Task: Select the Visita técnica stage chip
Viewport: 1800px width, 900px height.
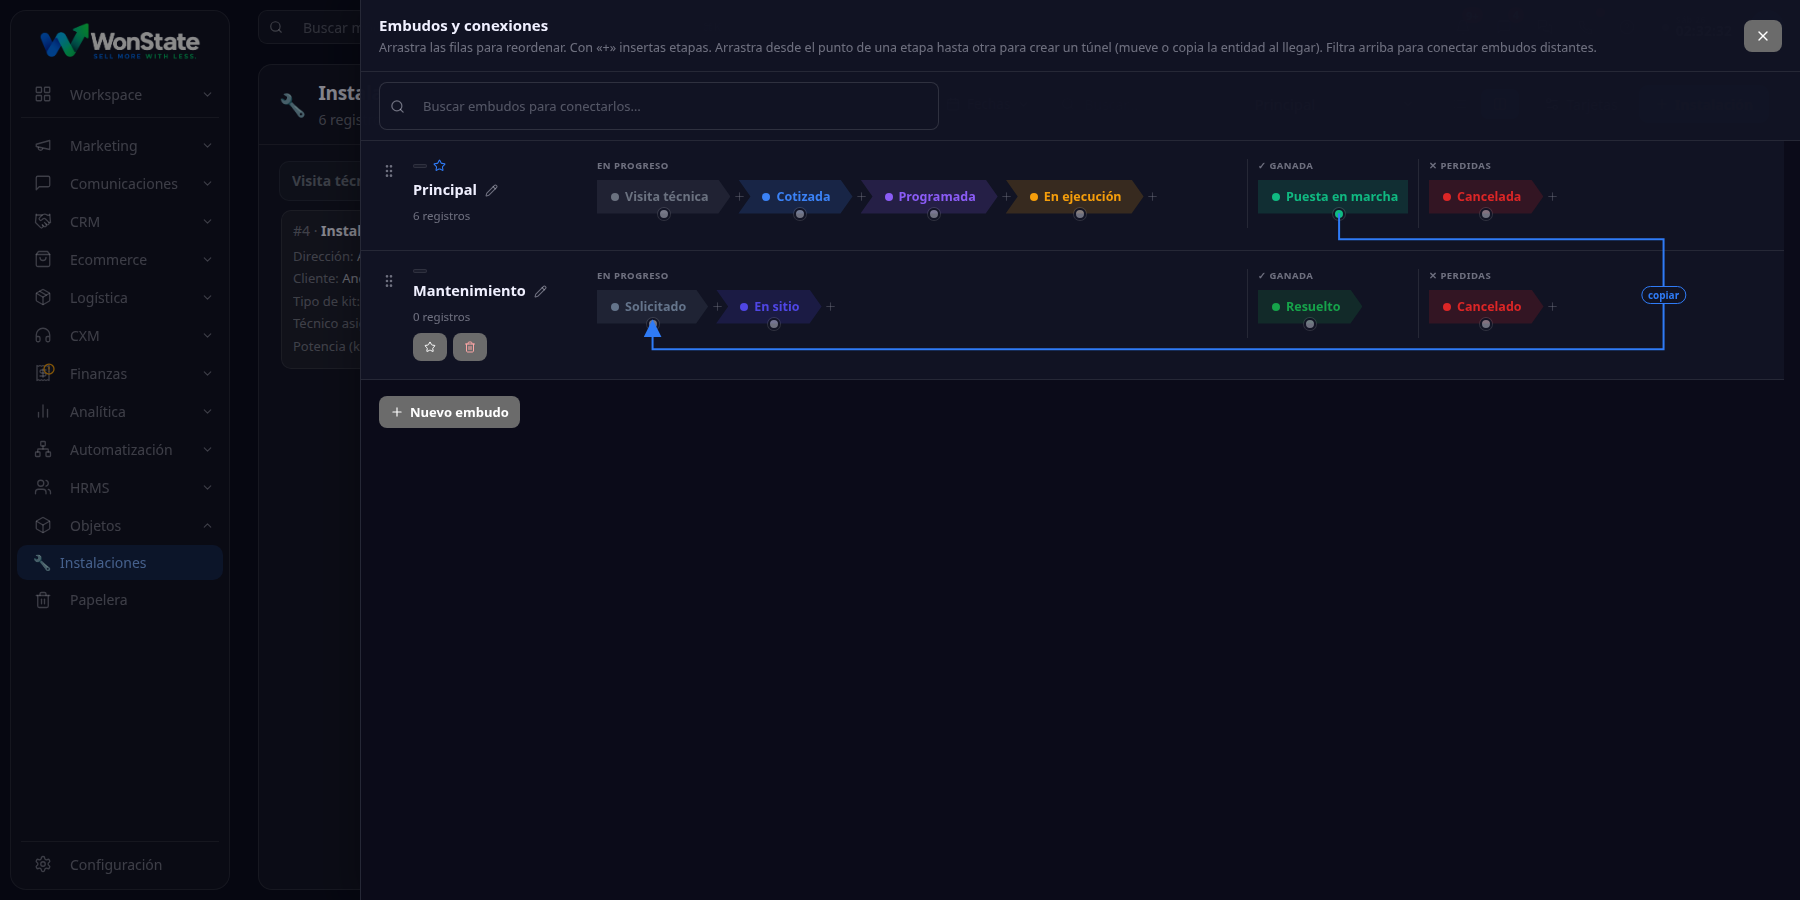Action: 663,197
